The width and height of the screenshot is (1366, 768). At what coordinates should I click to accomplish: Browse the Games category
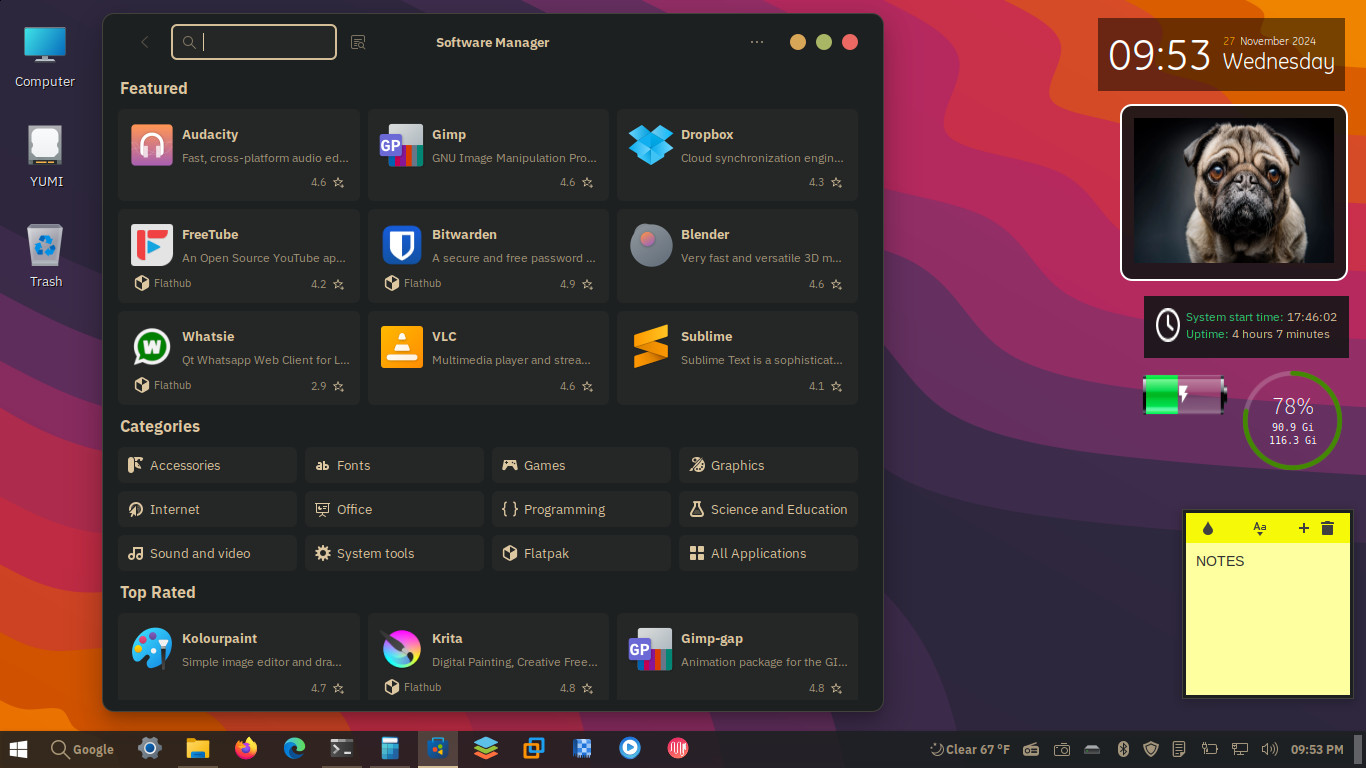(x=581, y=465)
